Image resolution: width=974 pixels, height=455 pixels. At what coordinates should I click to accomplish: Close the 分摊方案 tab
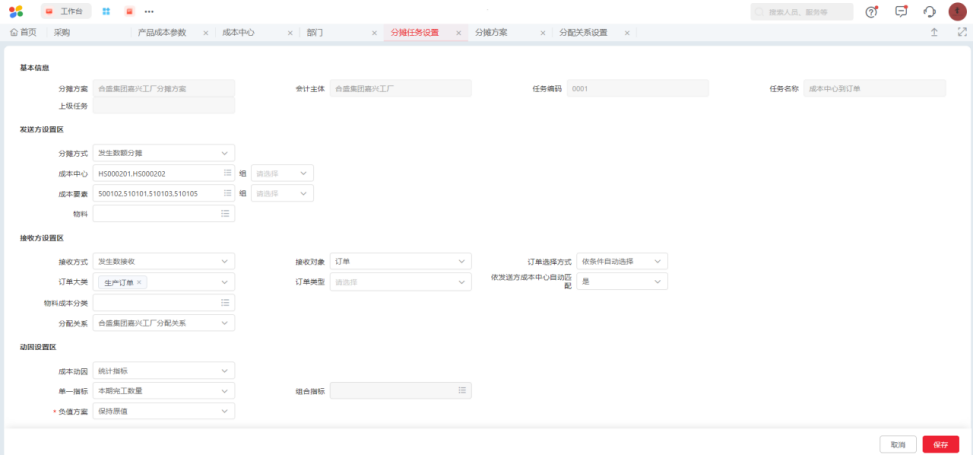pyautogui.click(x=542, y=33)
